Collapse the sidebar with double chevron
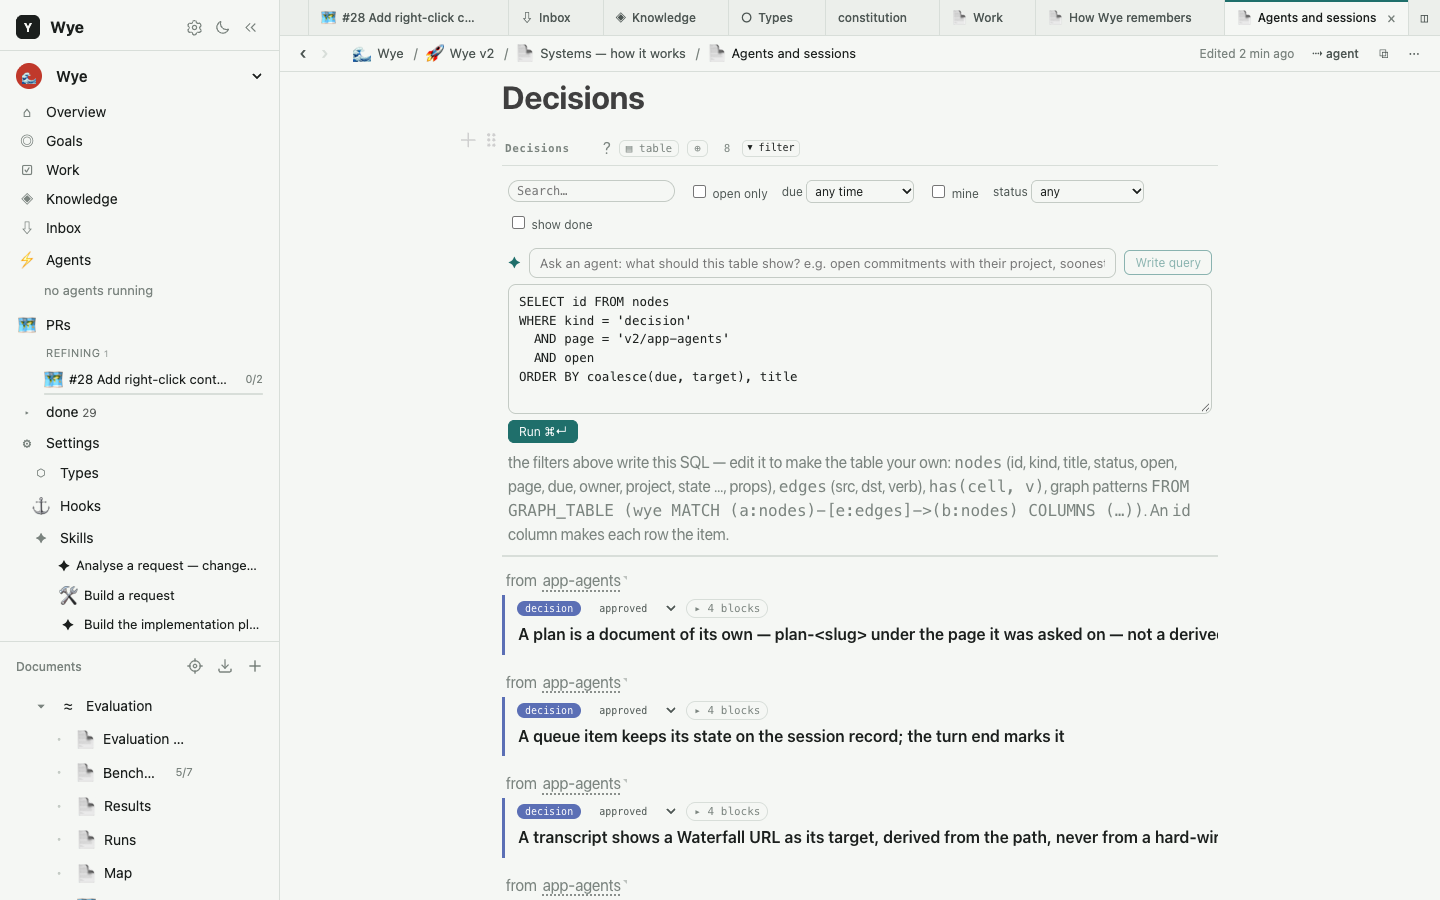Screen dimensions: 1440x900 click(x=251, y=28)
